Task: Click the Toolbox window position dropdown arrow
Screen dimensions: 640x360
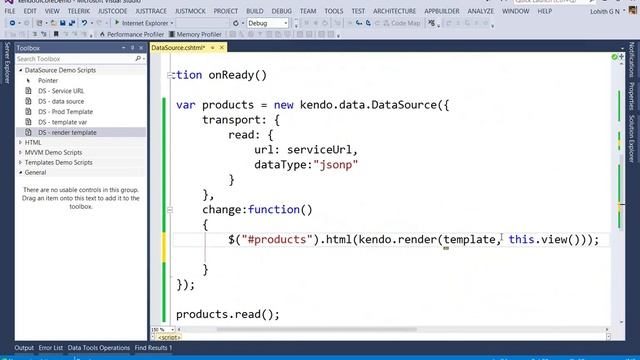Action: (123, 48)
